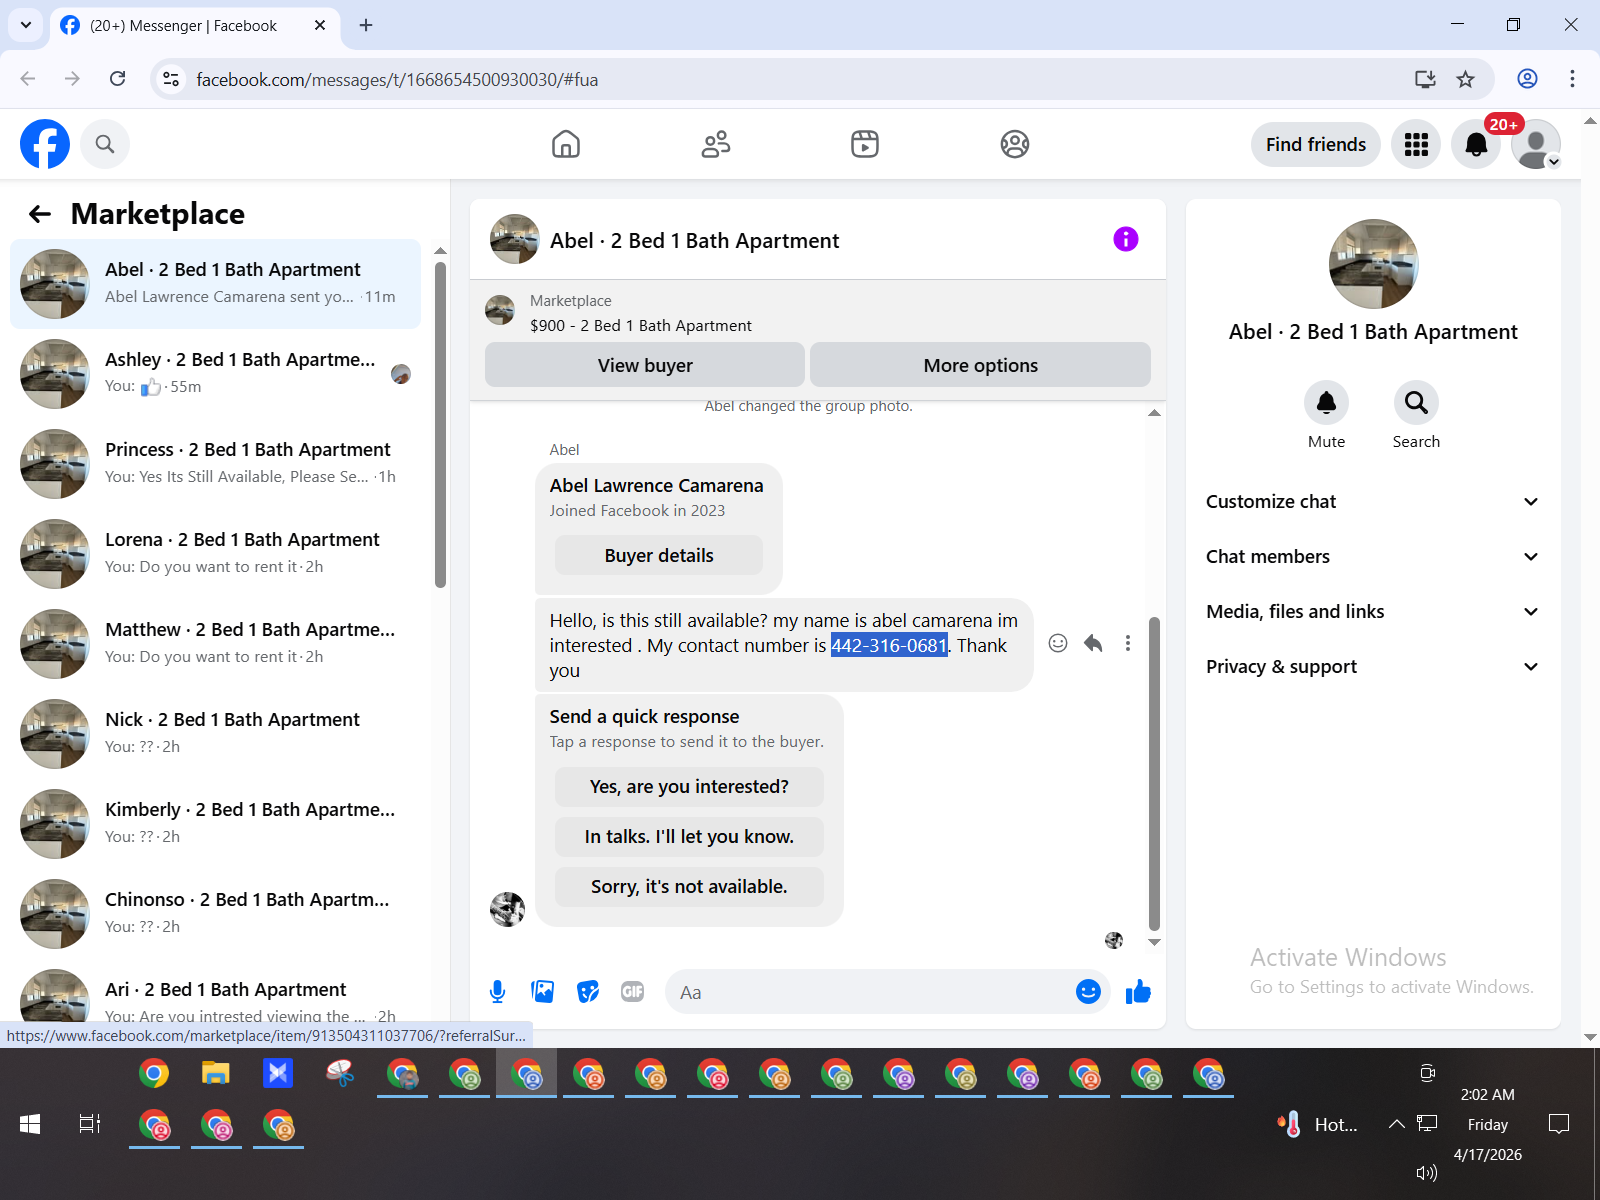Screen dimensions: 1600x1200
Task: Open Windows Start menu
Action: 30,1124
